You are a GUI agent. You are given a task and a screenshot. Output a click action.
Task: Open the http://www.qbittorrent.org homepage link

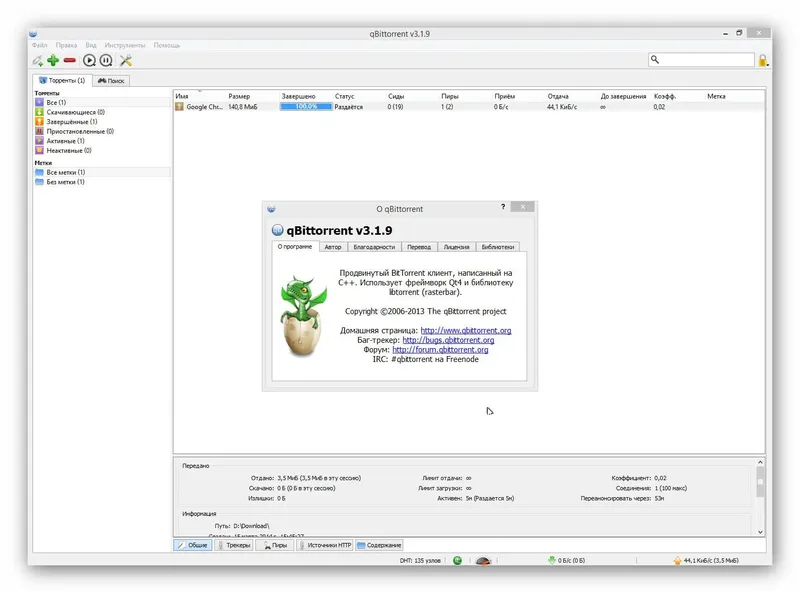click(x=466, y=330)
